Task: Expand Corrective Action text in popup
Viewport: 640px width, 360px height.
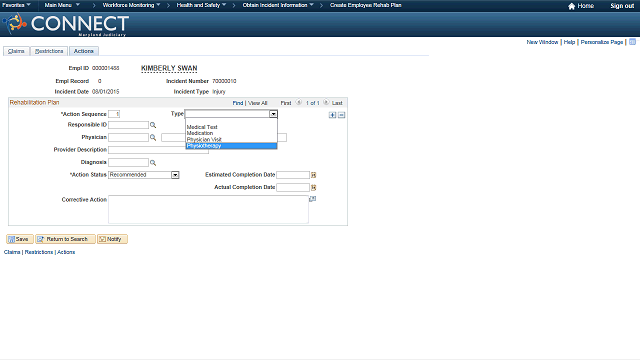Action: pyautogui.click(x=313, y=199)
